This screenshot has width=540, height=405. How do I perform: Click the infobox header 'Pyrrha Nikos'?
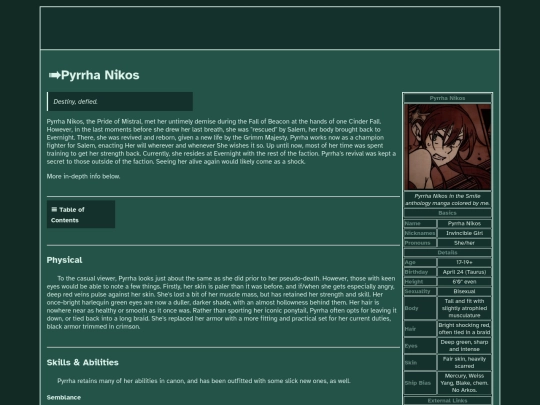pos(447,98)
